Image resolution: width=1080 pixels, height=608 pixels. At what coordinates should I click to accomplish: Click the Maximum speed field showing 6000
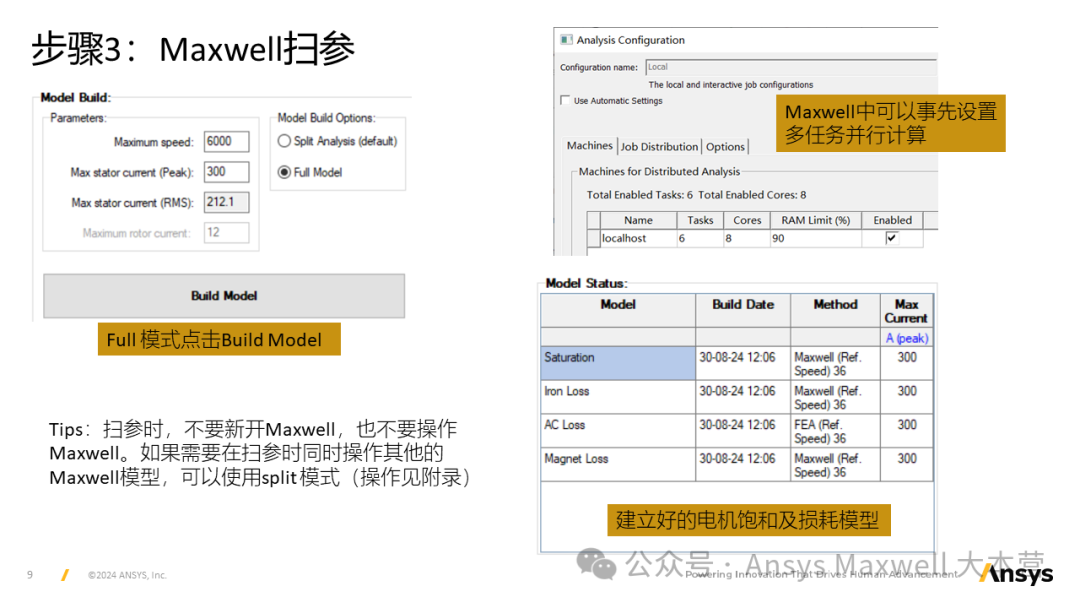[x=226, y=142]
